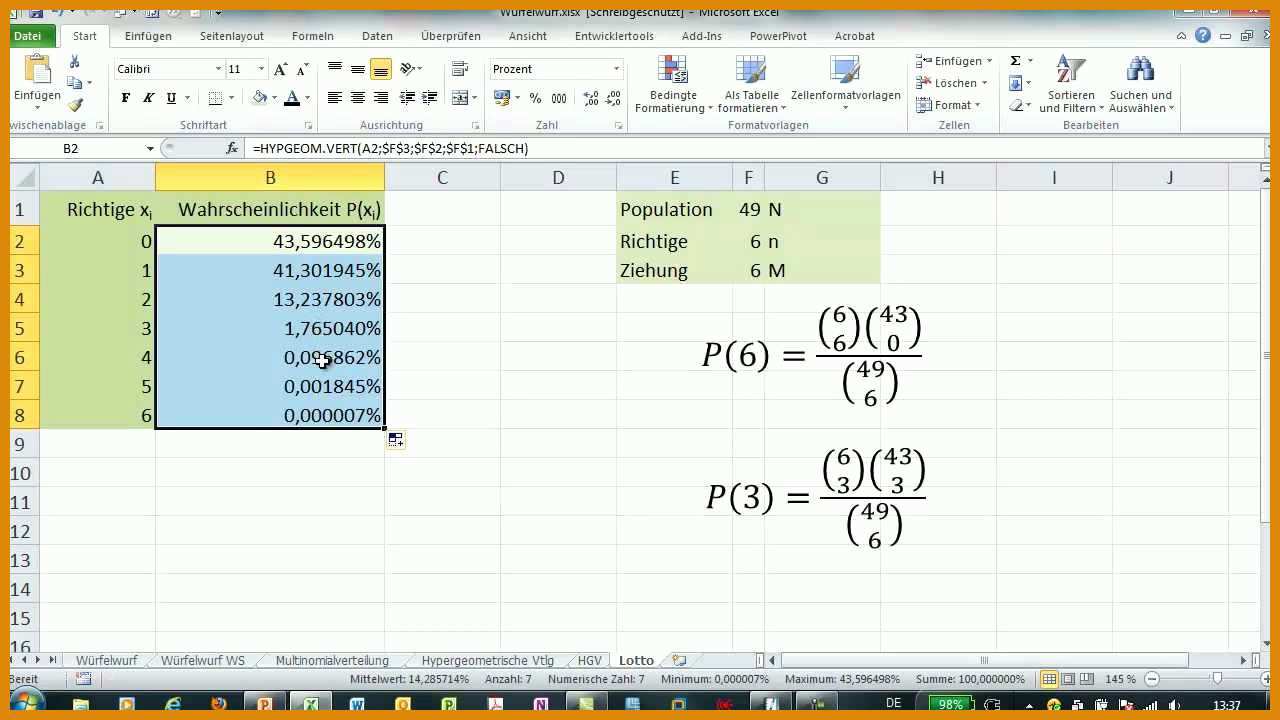1280x720 pixels.
Task: Decrease font size with the small A icon
Action: click(x=301, y=69)
